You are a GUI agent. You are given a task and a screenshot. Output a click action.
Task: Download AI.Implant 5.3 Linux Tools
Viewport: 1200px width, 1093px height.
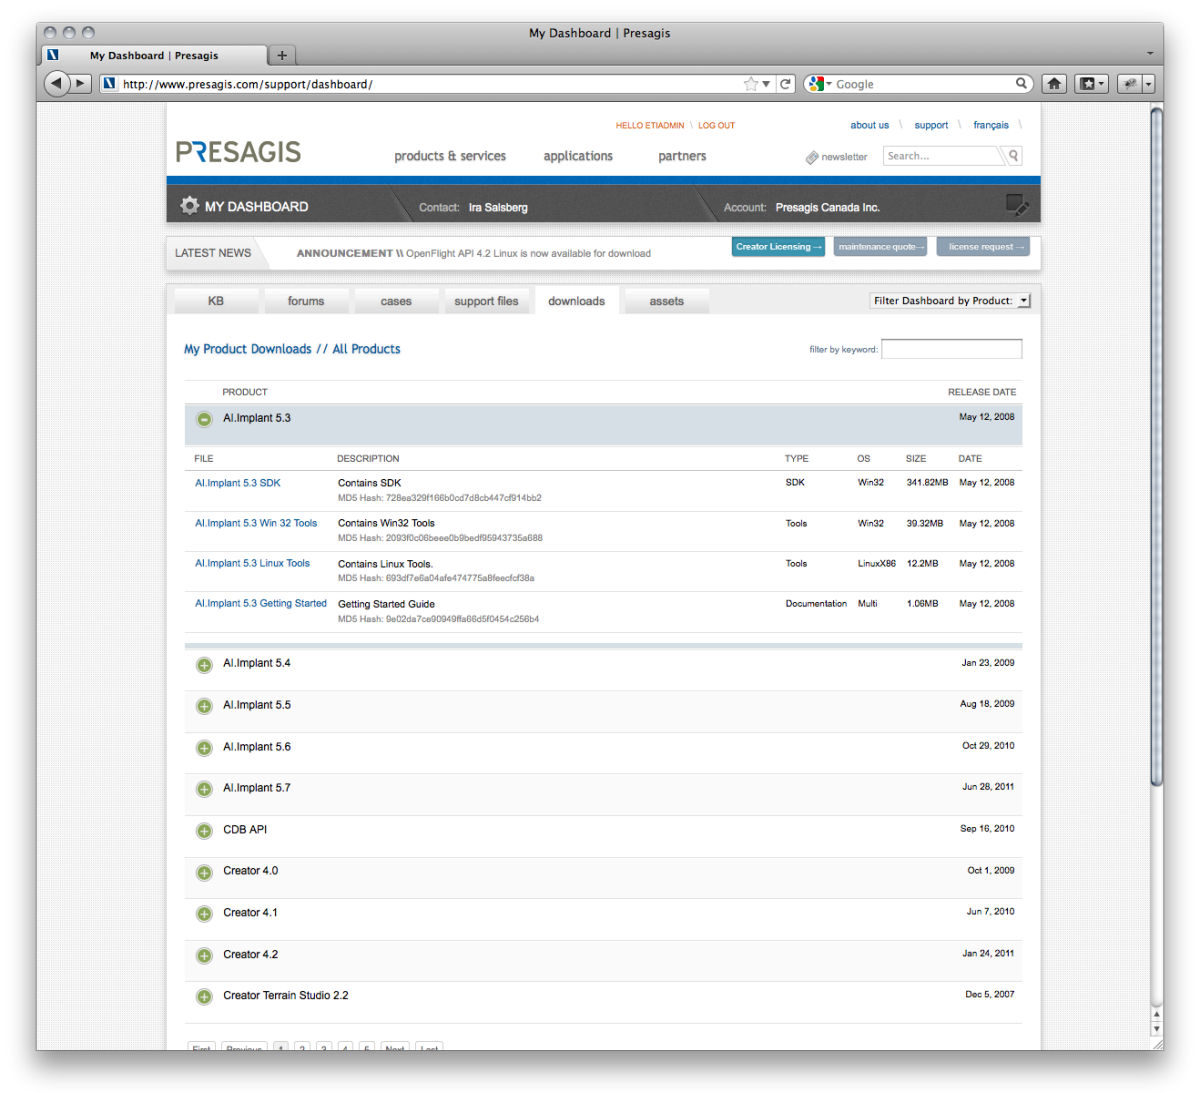click(252, 563)
